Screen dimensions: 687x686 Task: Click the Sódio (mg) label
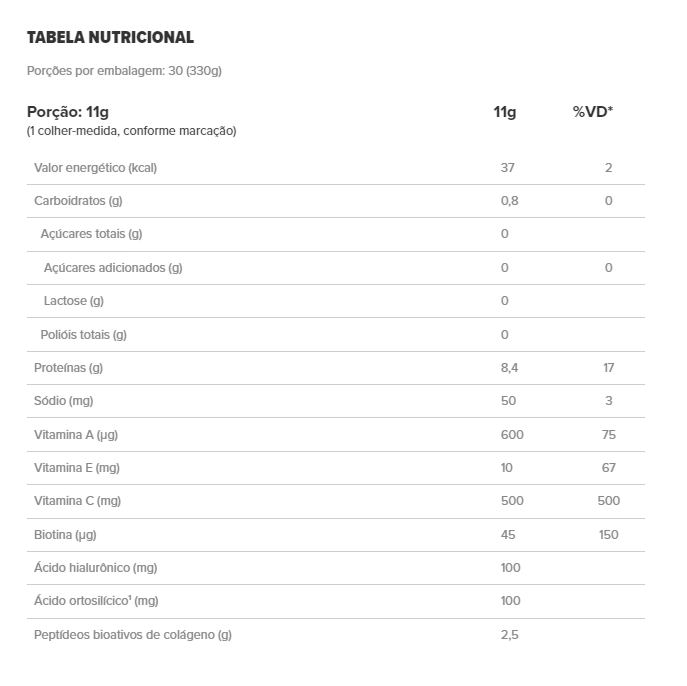(64, 401)
